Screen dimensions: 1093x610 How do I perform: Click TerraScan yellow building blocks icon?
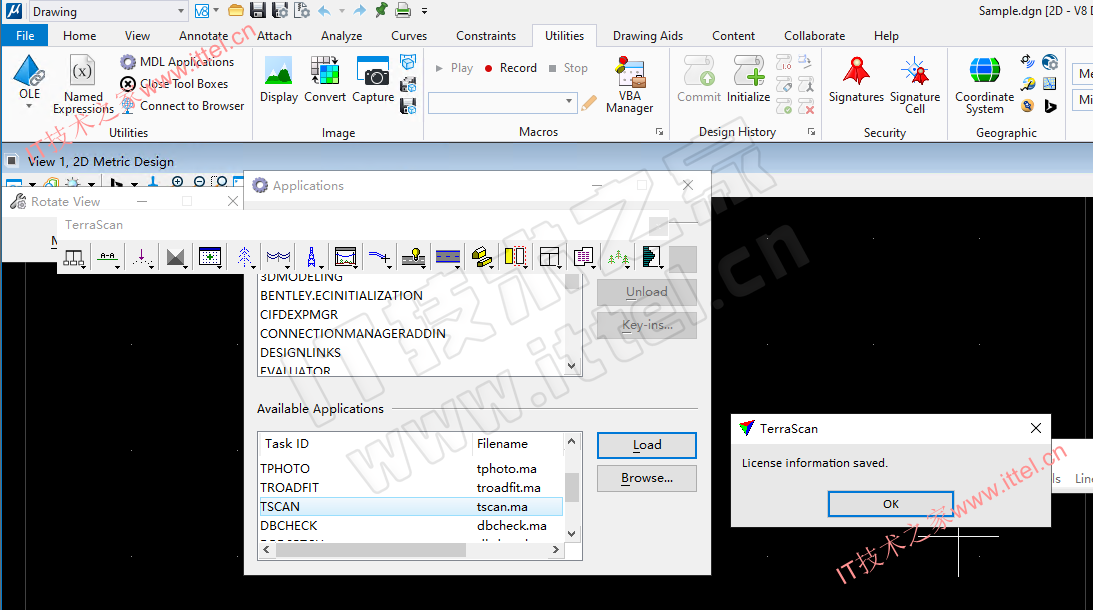click(x=482, y=257)
